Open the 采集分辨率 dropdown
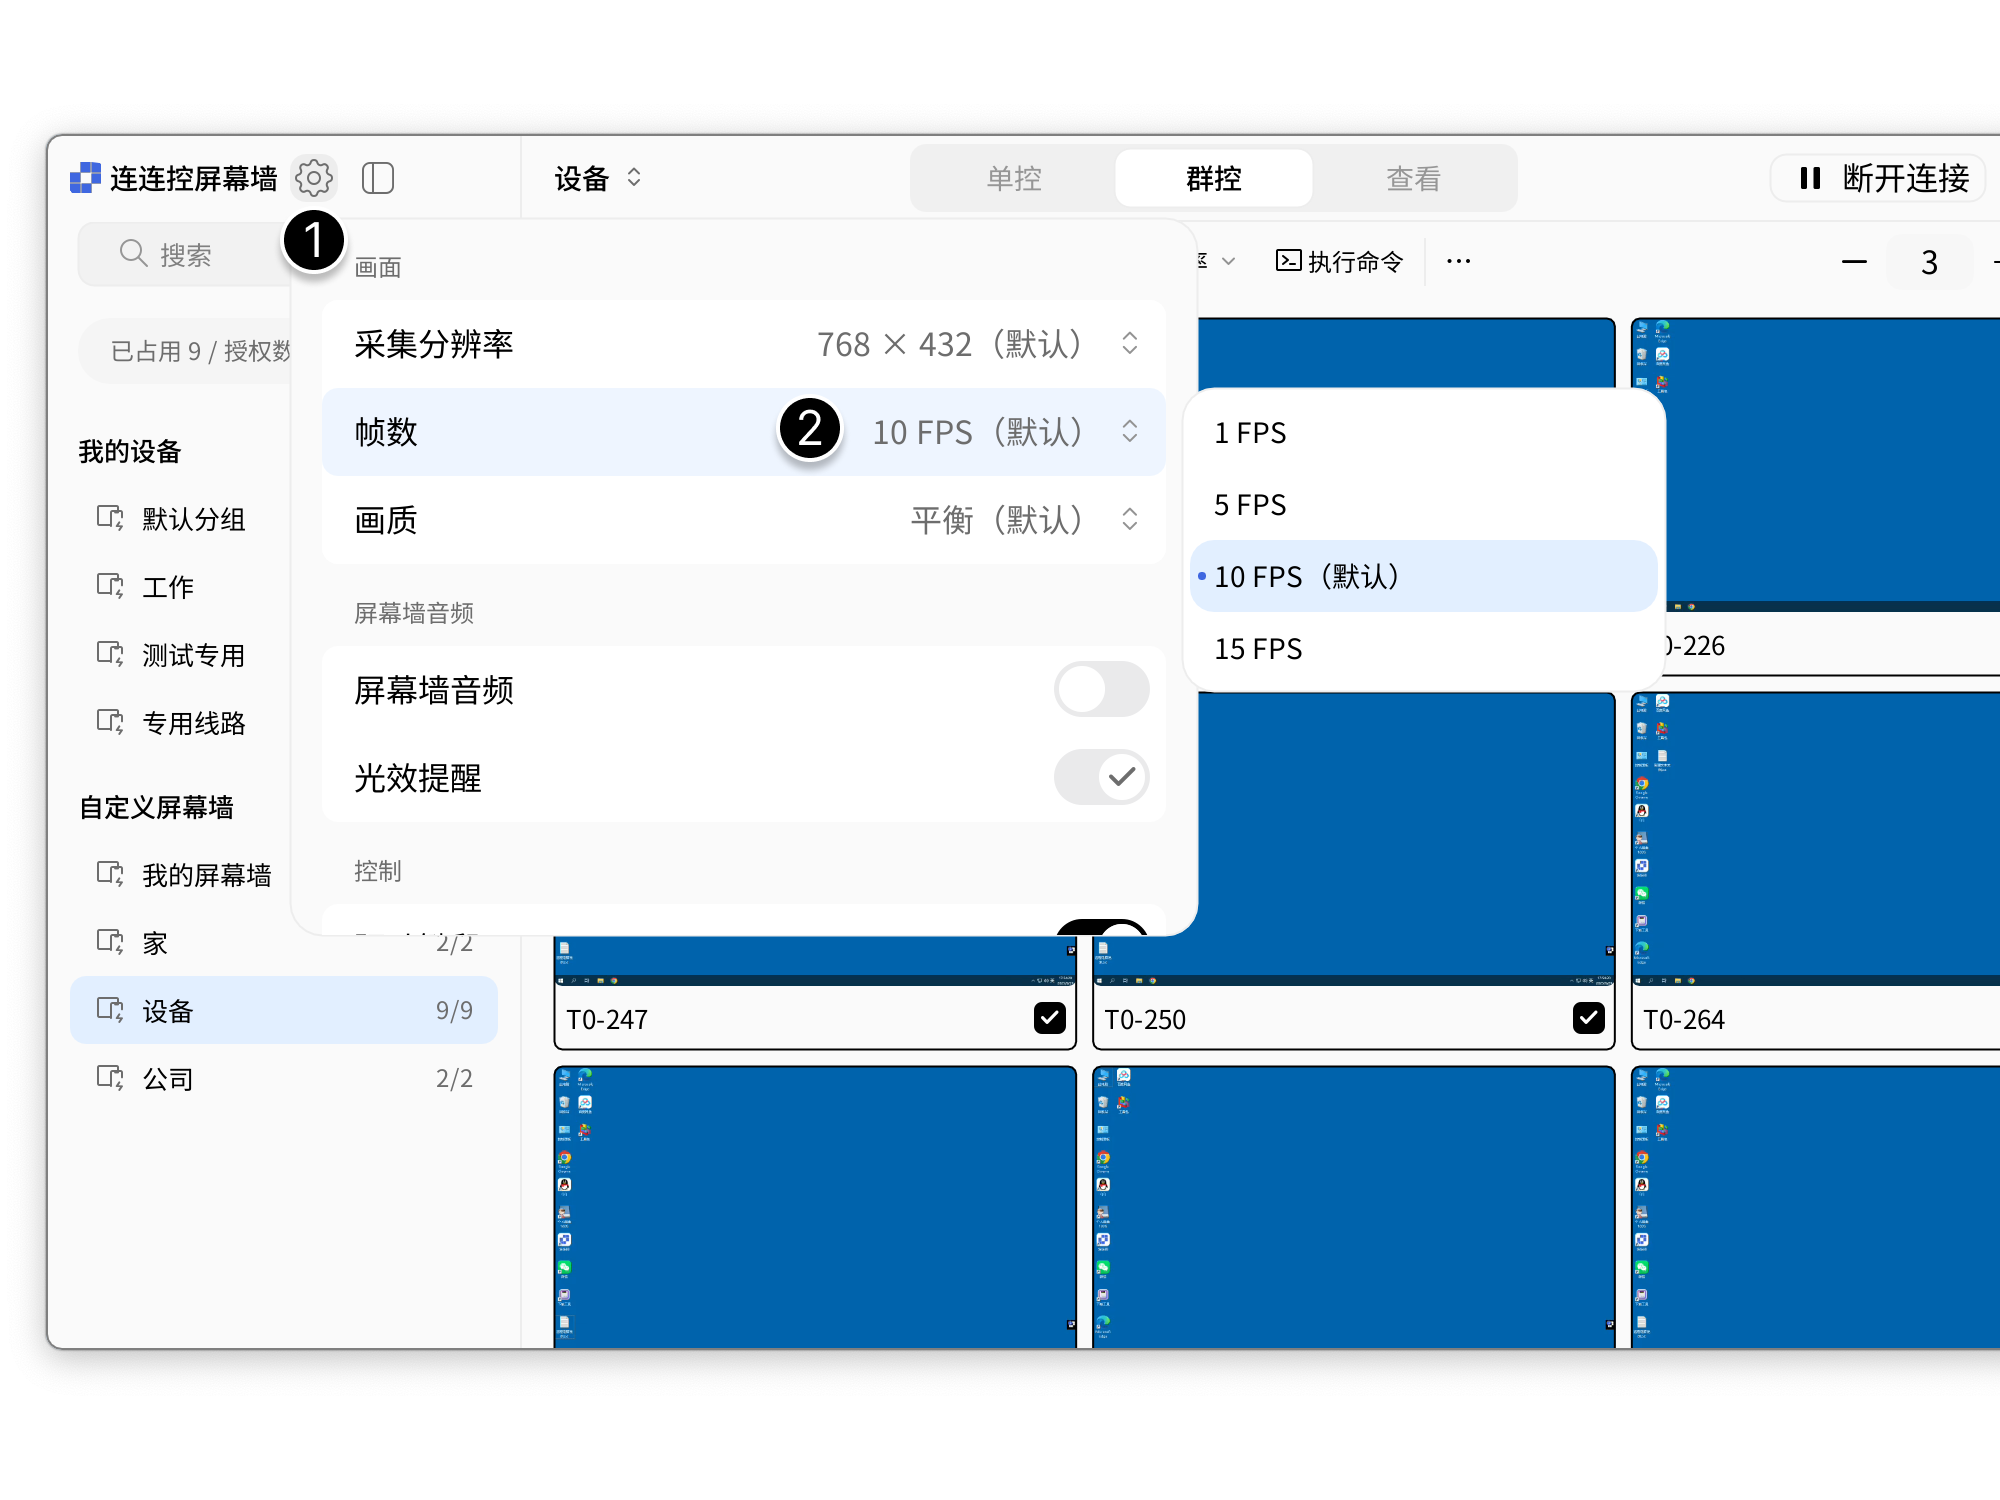The width and height of the screenshot is (2000, 1500). 1129,344
